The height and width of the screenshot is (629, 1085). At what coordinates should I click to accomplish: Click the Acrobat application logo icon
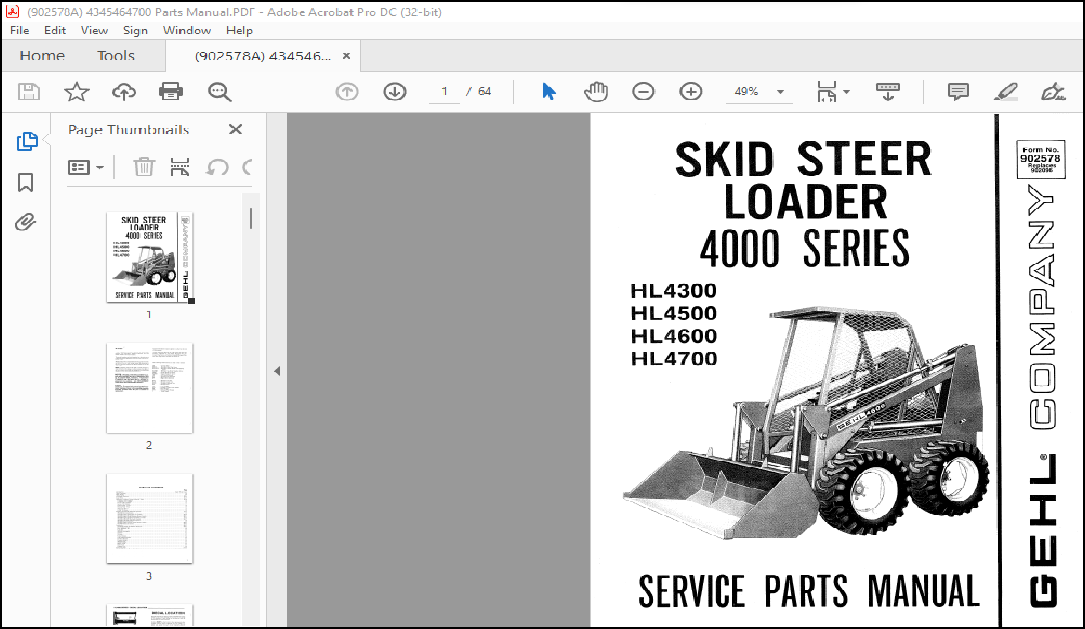[12, 11]
